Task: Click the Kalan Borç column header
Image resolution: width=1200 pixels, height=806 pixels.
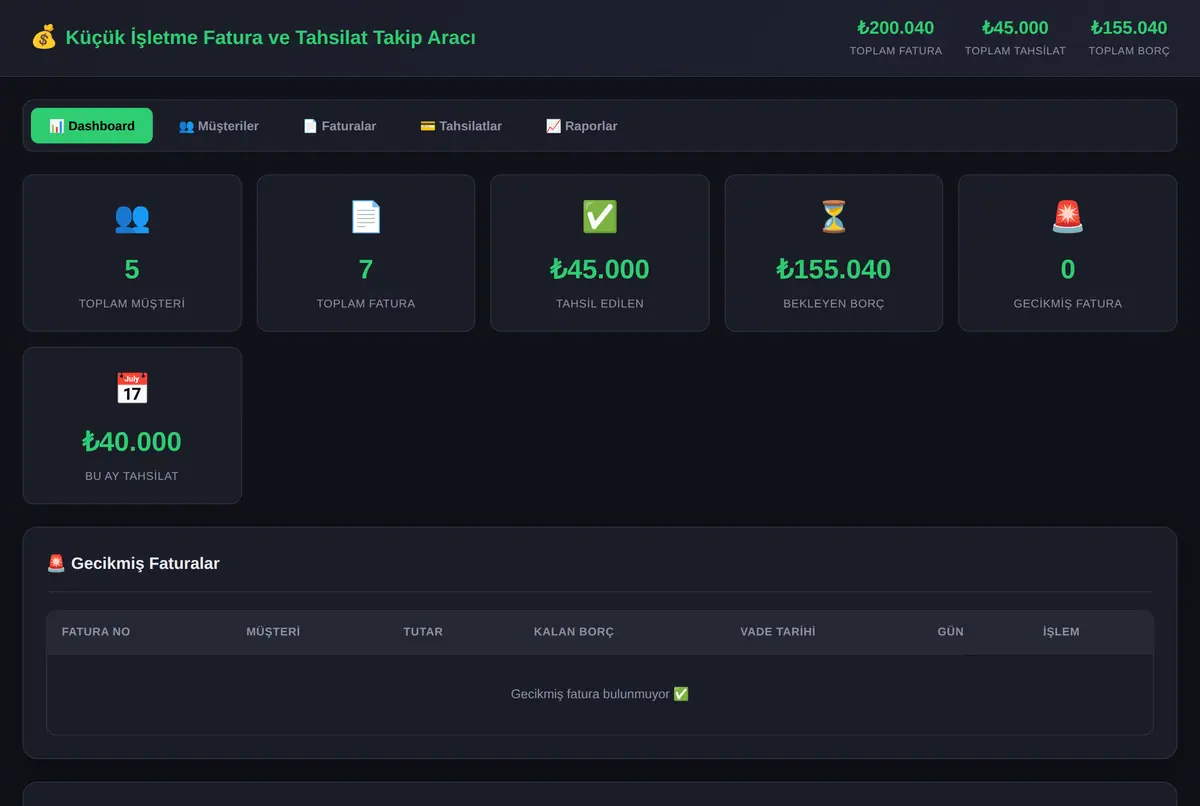Action: pos(574,632)
